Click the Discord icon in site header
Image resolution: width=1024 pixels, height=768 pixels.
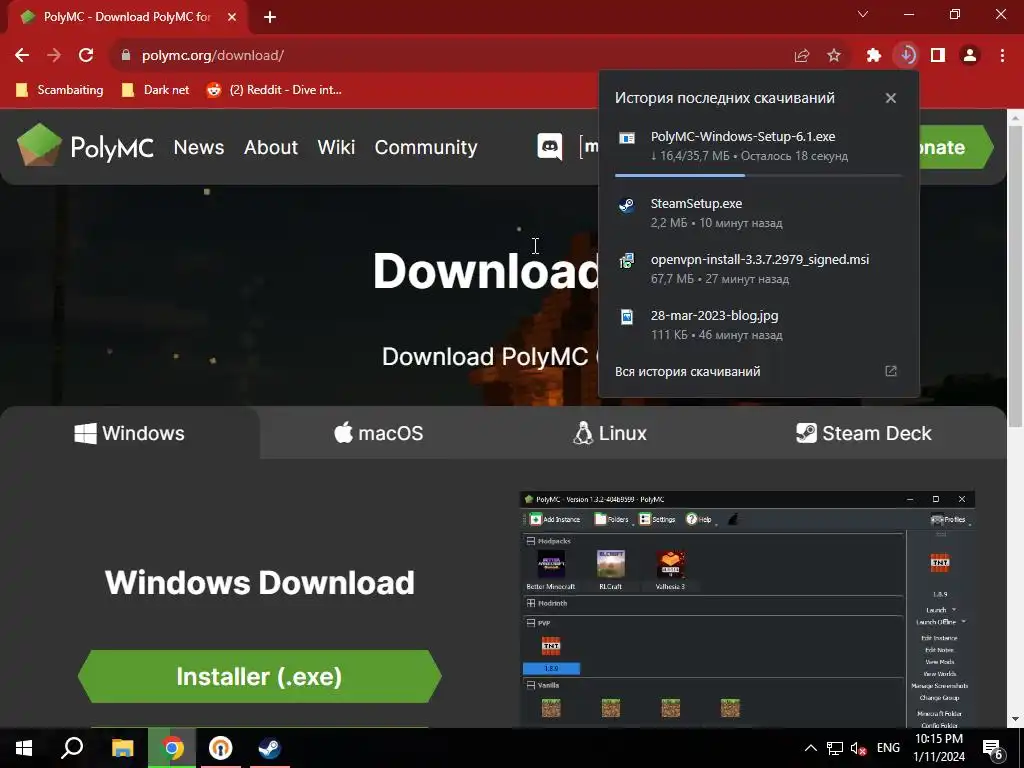point(550,147)
